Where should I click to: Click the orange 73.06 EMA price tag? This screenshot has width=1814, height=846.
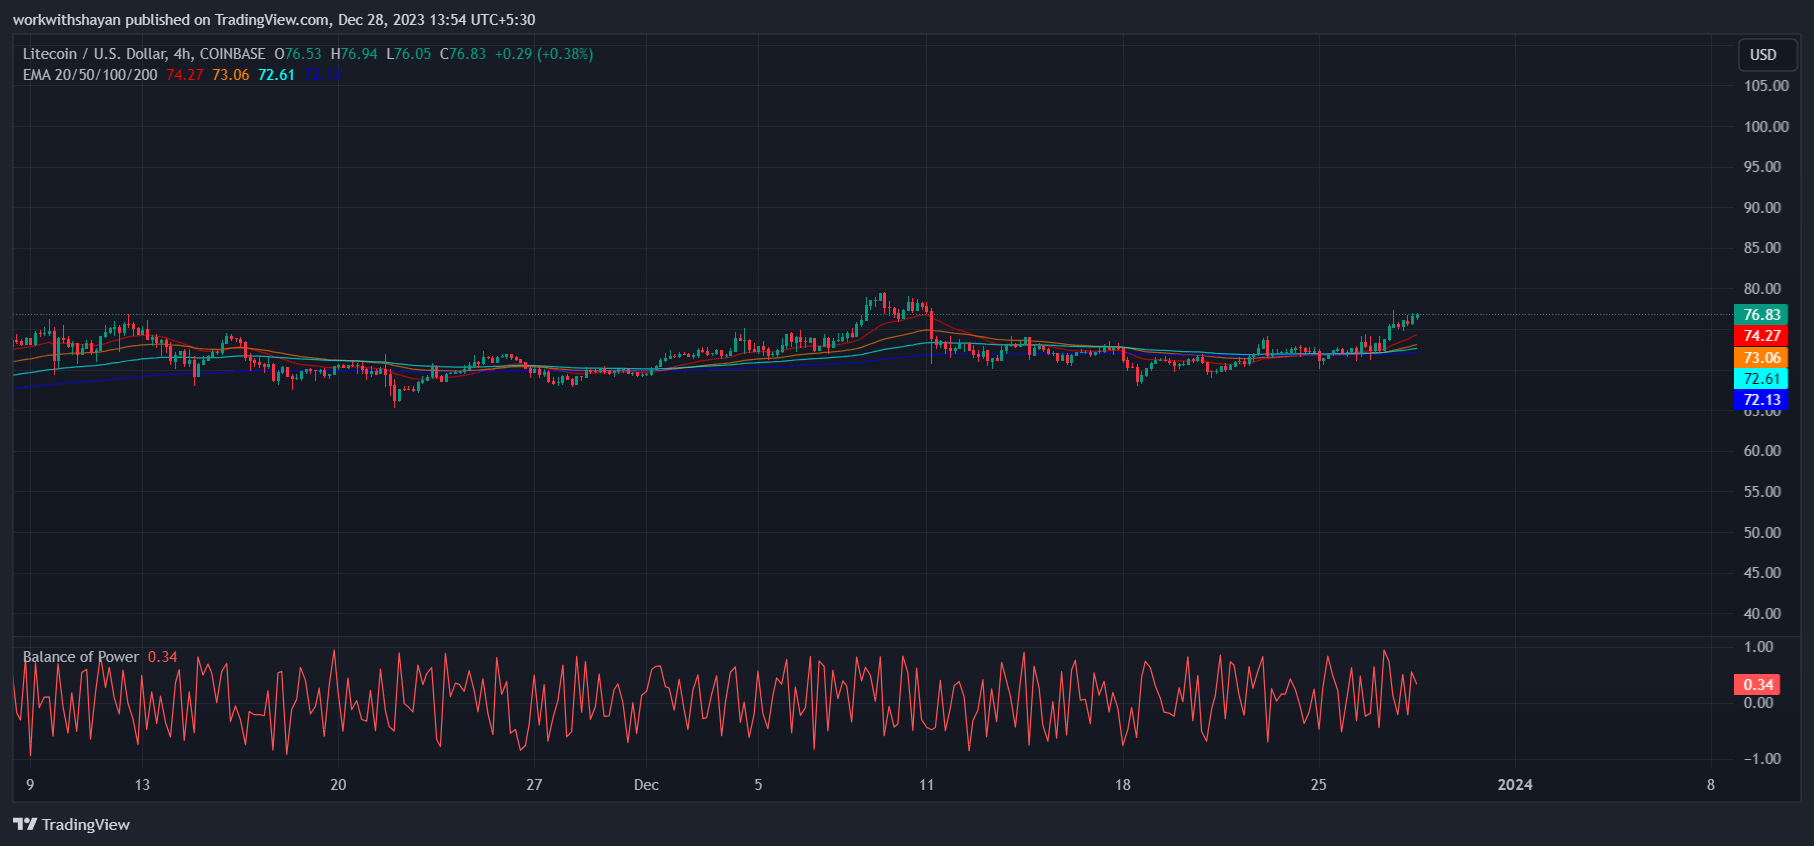1761,358
